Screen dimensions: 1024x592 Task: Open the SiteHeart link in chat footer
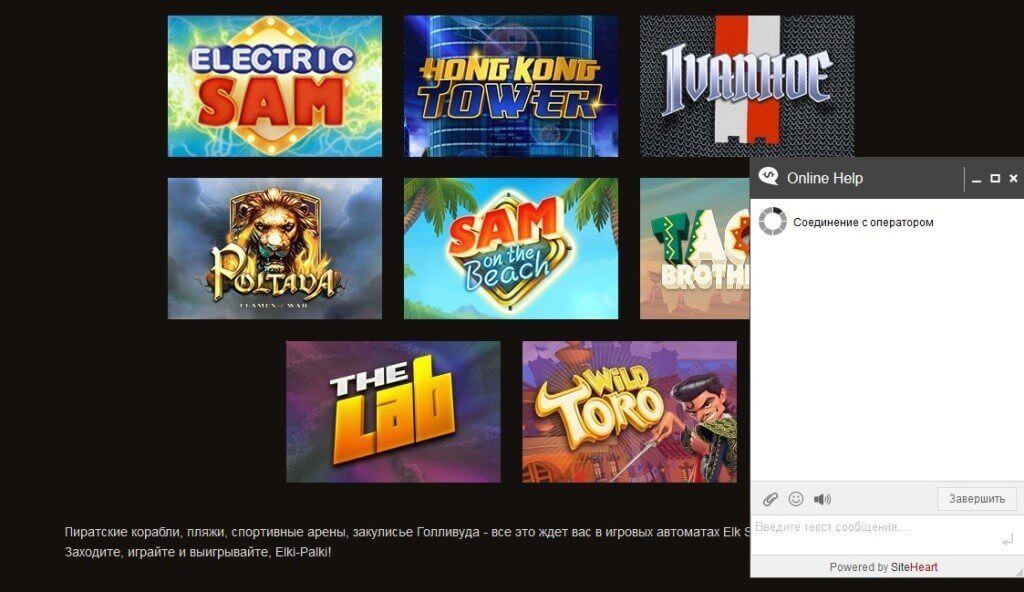914,567
